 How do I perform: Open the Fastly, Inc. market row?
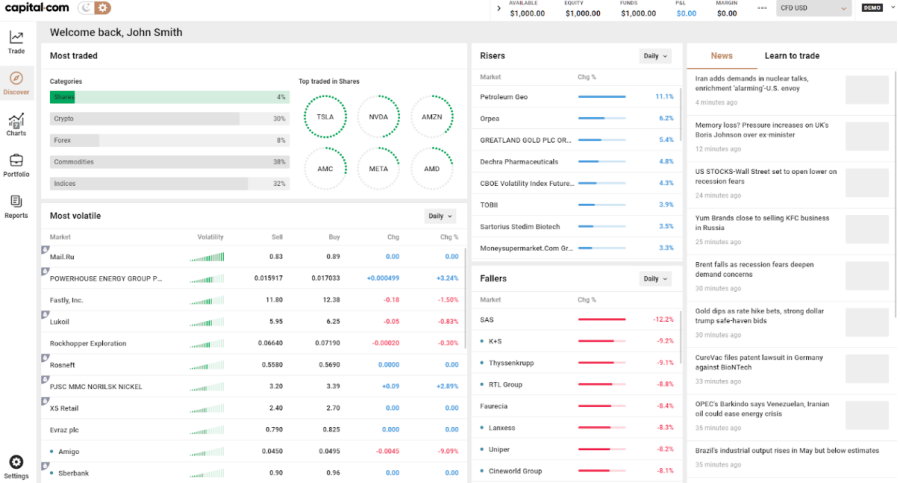point(253,300)
